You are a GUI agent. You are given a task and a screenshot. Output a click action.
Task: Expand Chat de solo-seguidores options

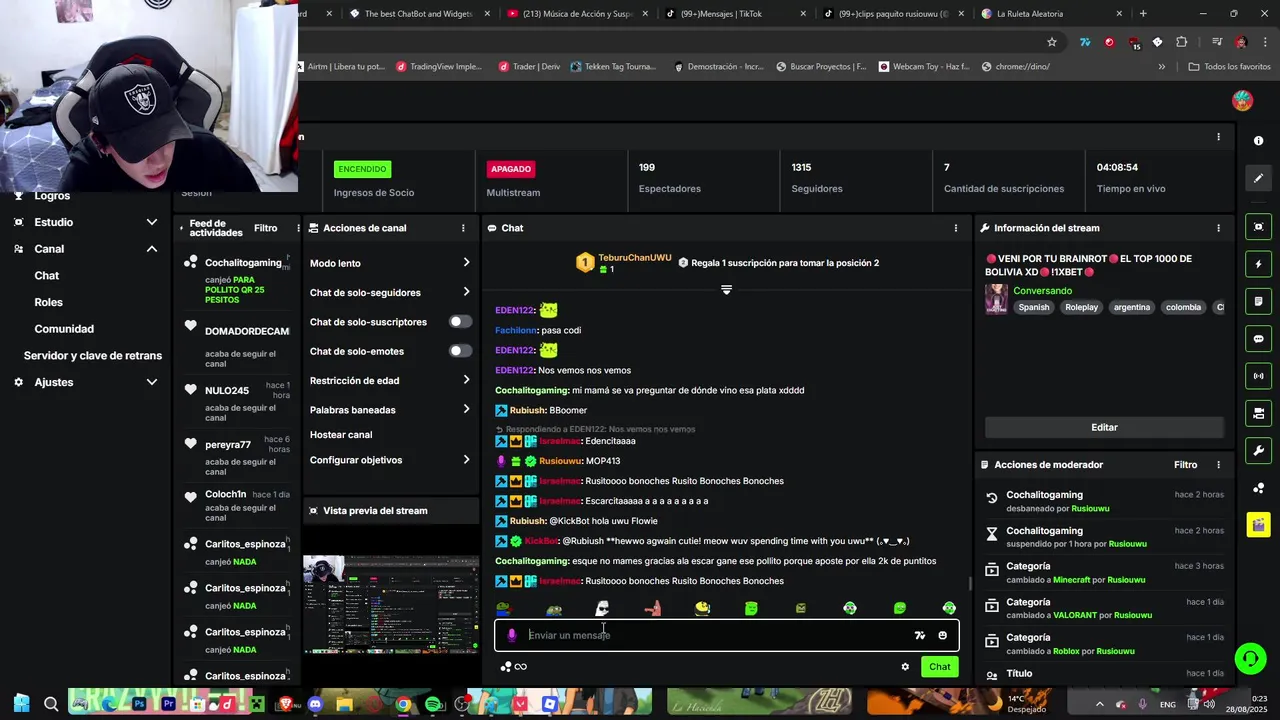click(x=466, y=292)
